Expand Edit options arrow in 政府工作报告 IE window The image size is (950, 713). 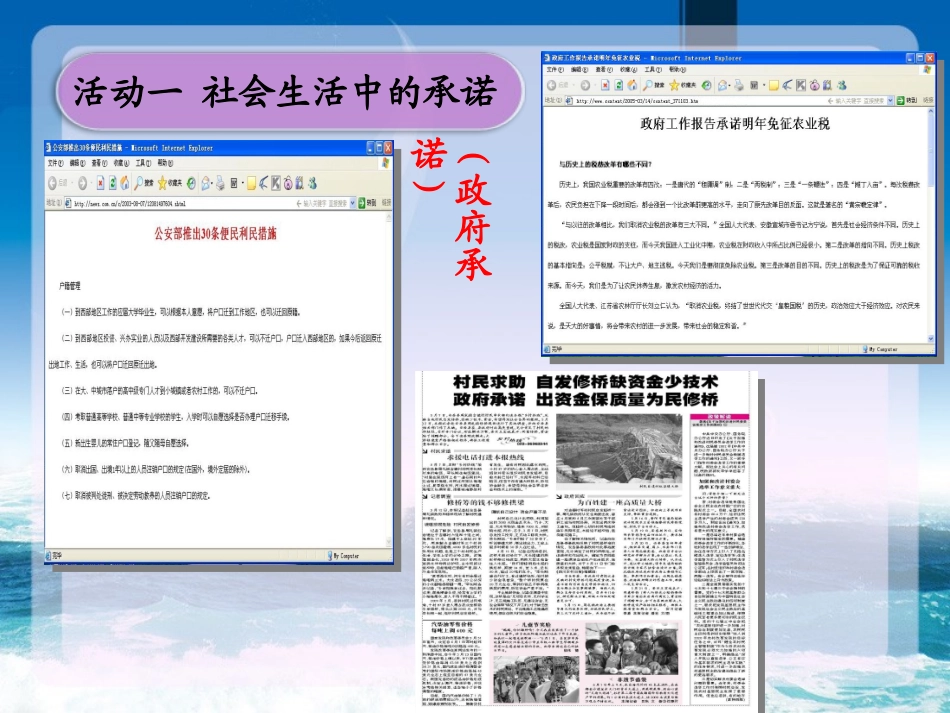pyautogui.click(x=764, y=86)
